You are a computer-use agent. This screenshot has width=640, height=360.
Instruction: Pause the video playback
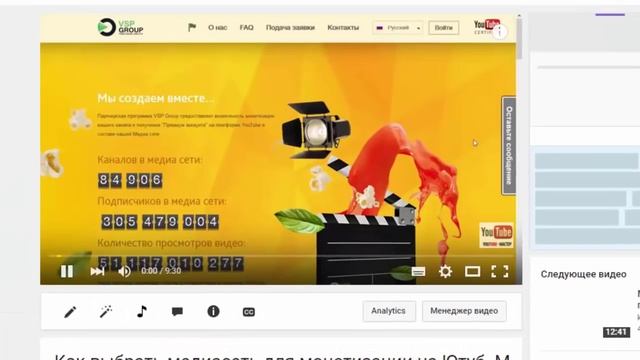67,271
